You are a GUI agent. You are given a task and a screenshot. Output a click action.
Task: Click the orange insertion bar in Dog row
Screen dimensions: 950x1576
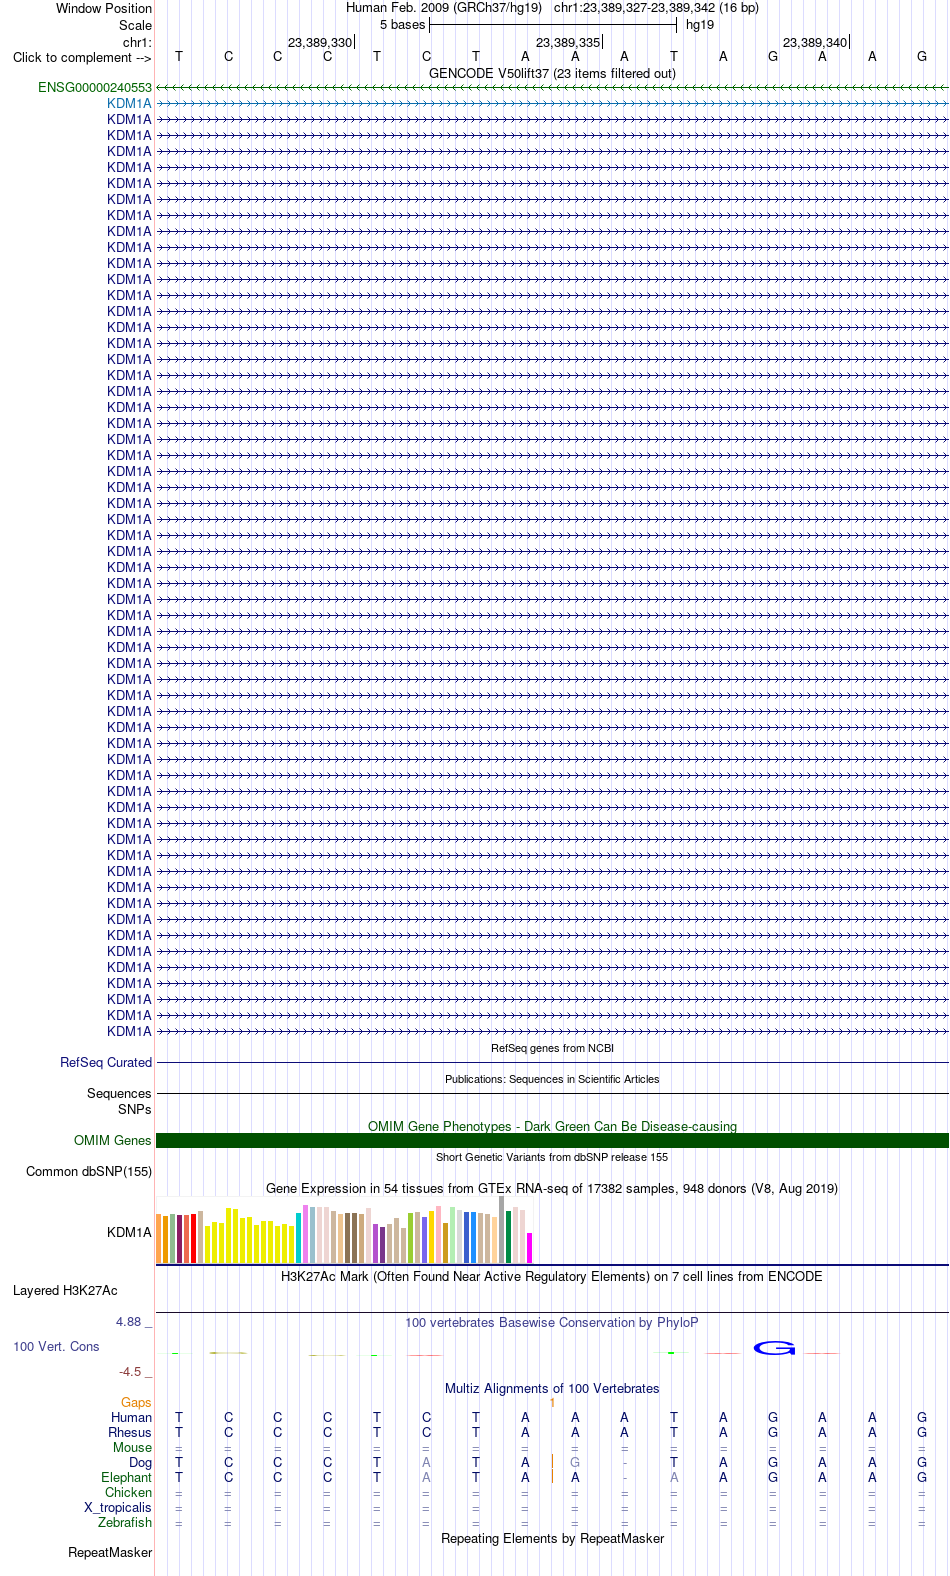pyautogui.click(x=552, y=1462)
